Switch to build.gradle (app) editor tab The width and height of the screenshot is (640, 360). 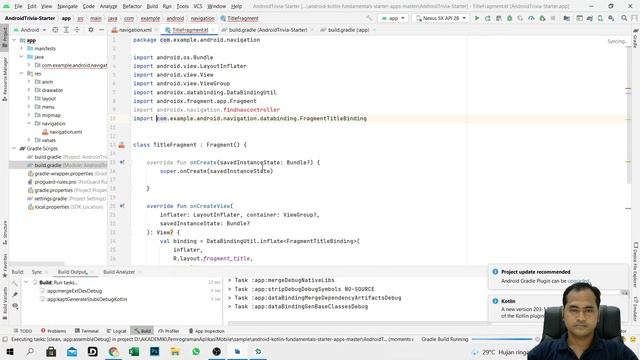(x=348, y=30)
